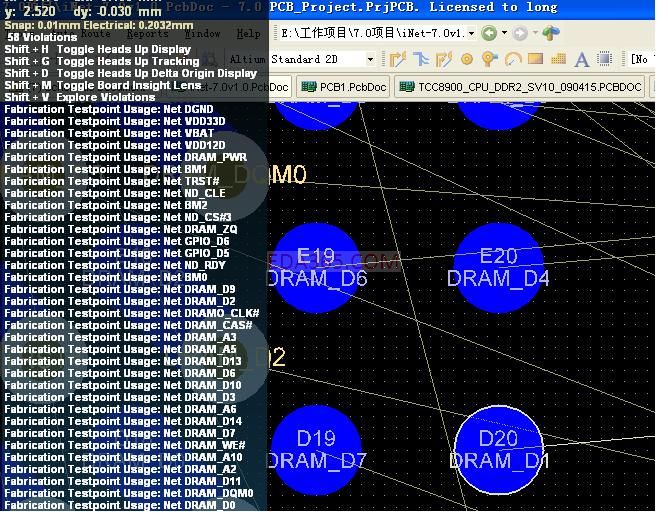This screenshot has height=523, width=668.
Task: Pick the Place Arc tool
Action: 513,59
